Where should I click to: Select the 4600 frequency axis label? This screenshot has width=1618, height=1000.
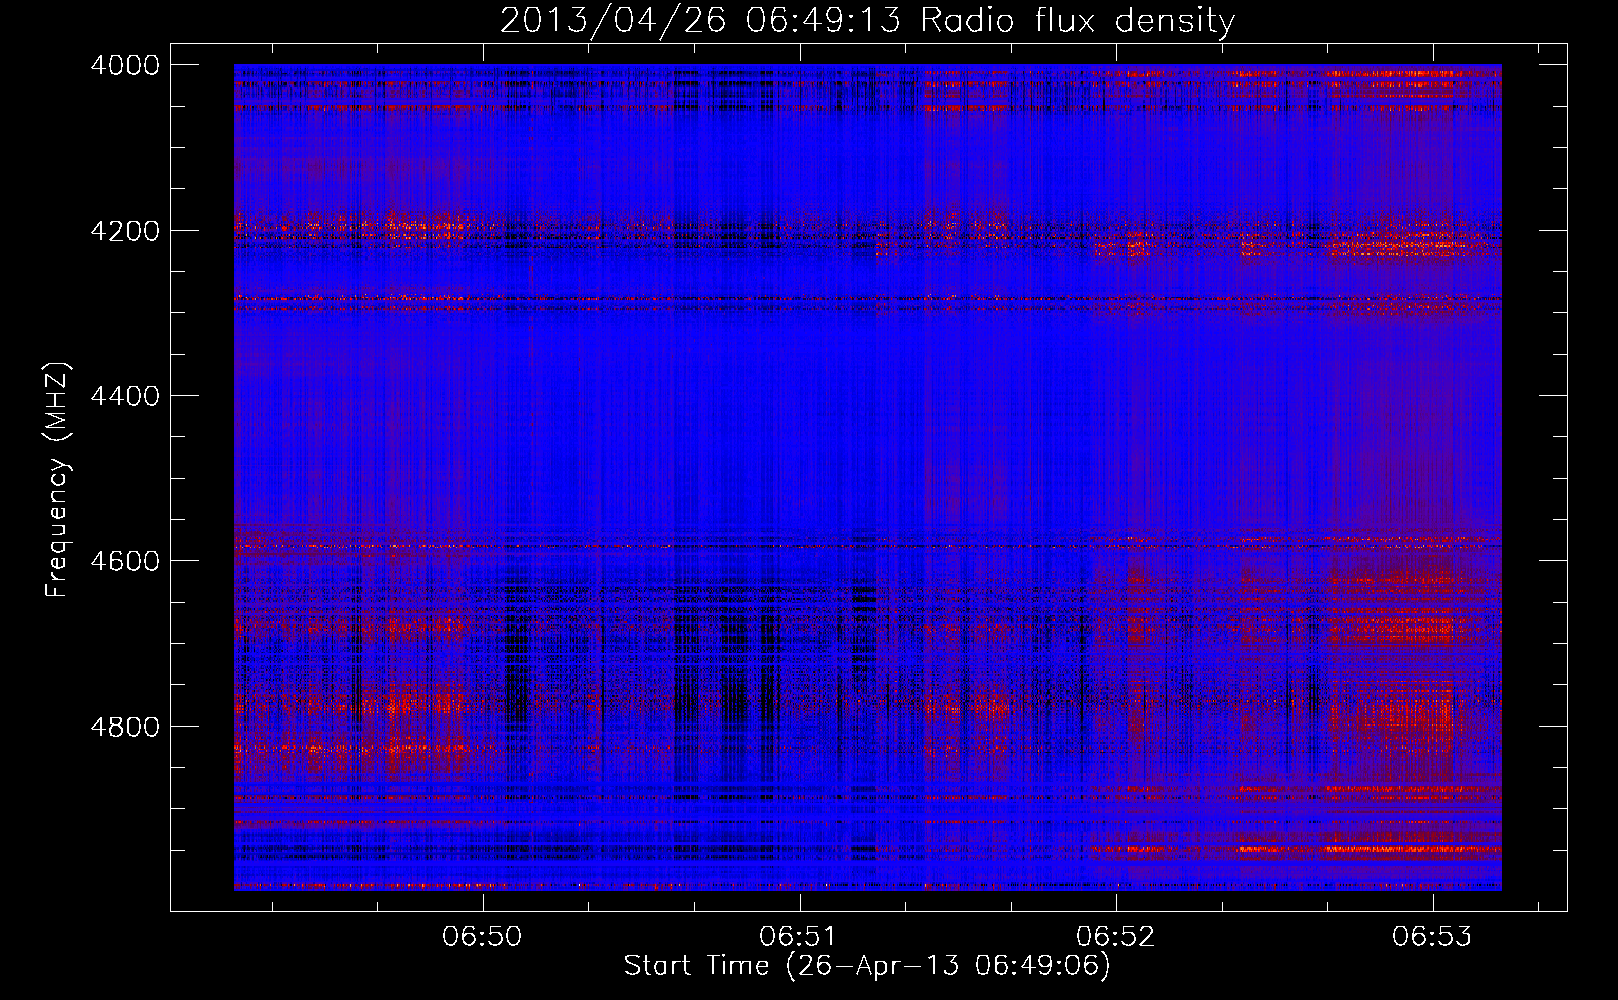[x=125, y=561]
